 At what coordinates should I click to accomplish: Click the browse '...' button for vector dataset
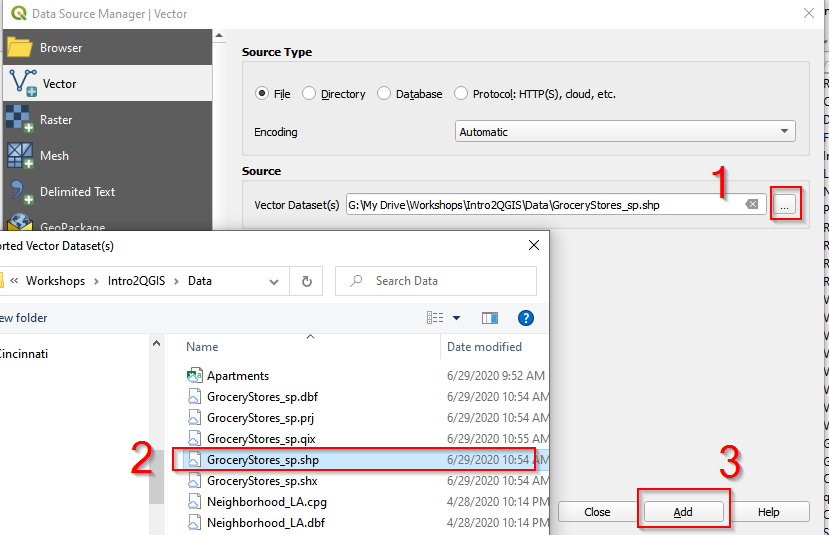[785, 204]
